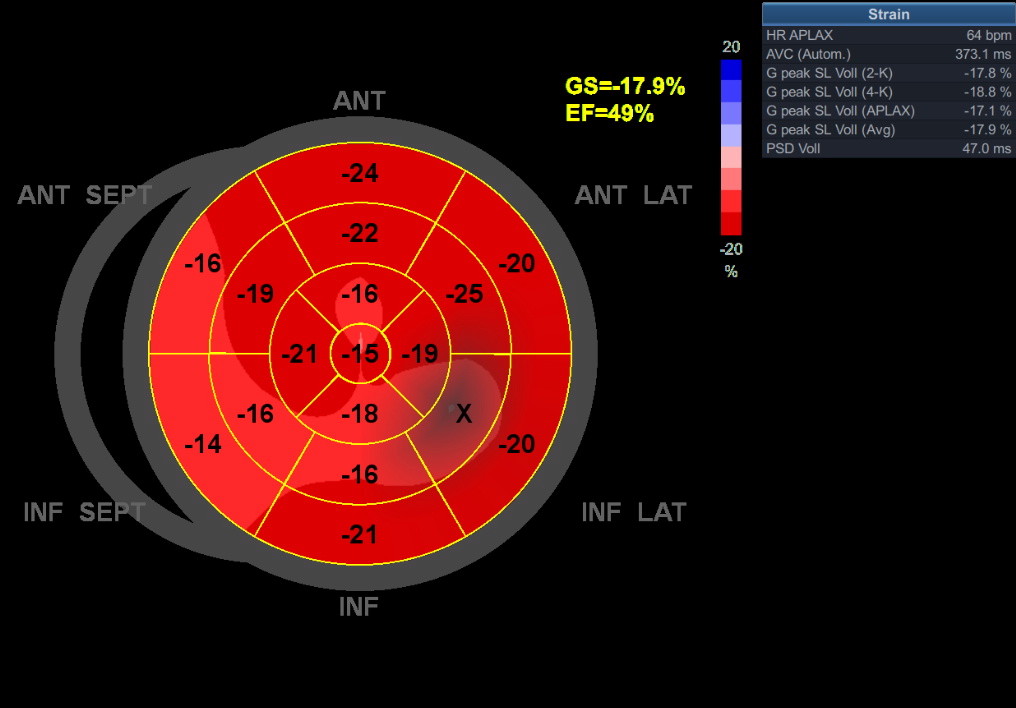
Task: Select the -16 basal anteroseptal segment
Action: (x=203, y=263)
